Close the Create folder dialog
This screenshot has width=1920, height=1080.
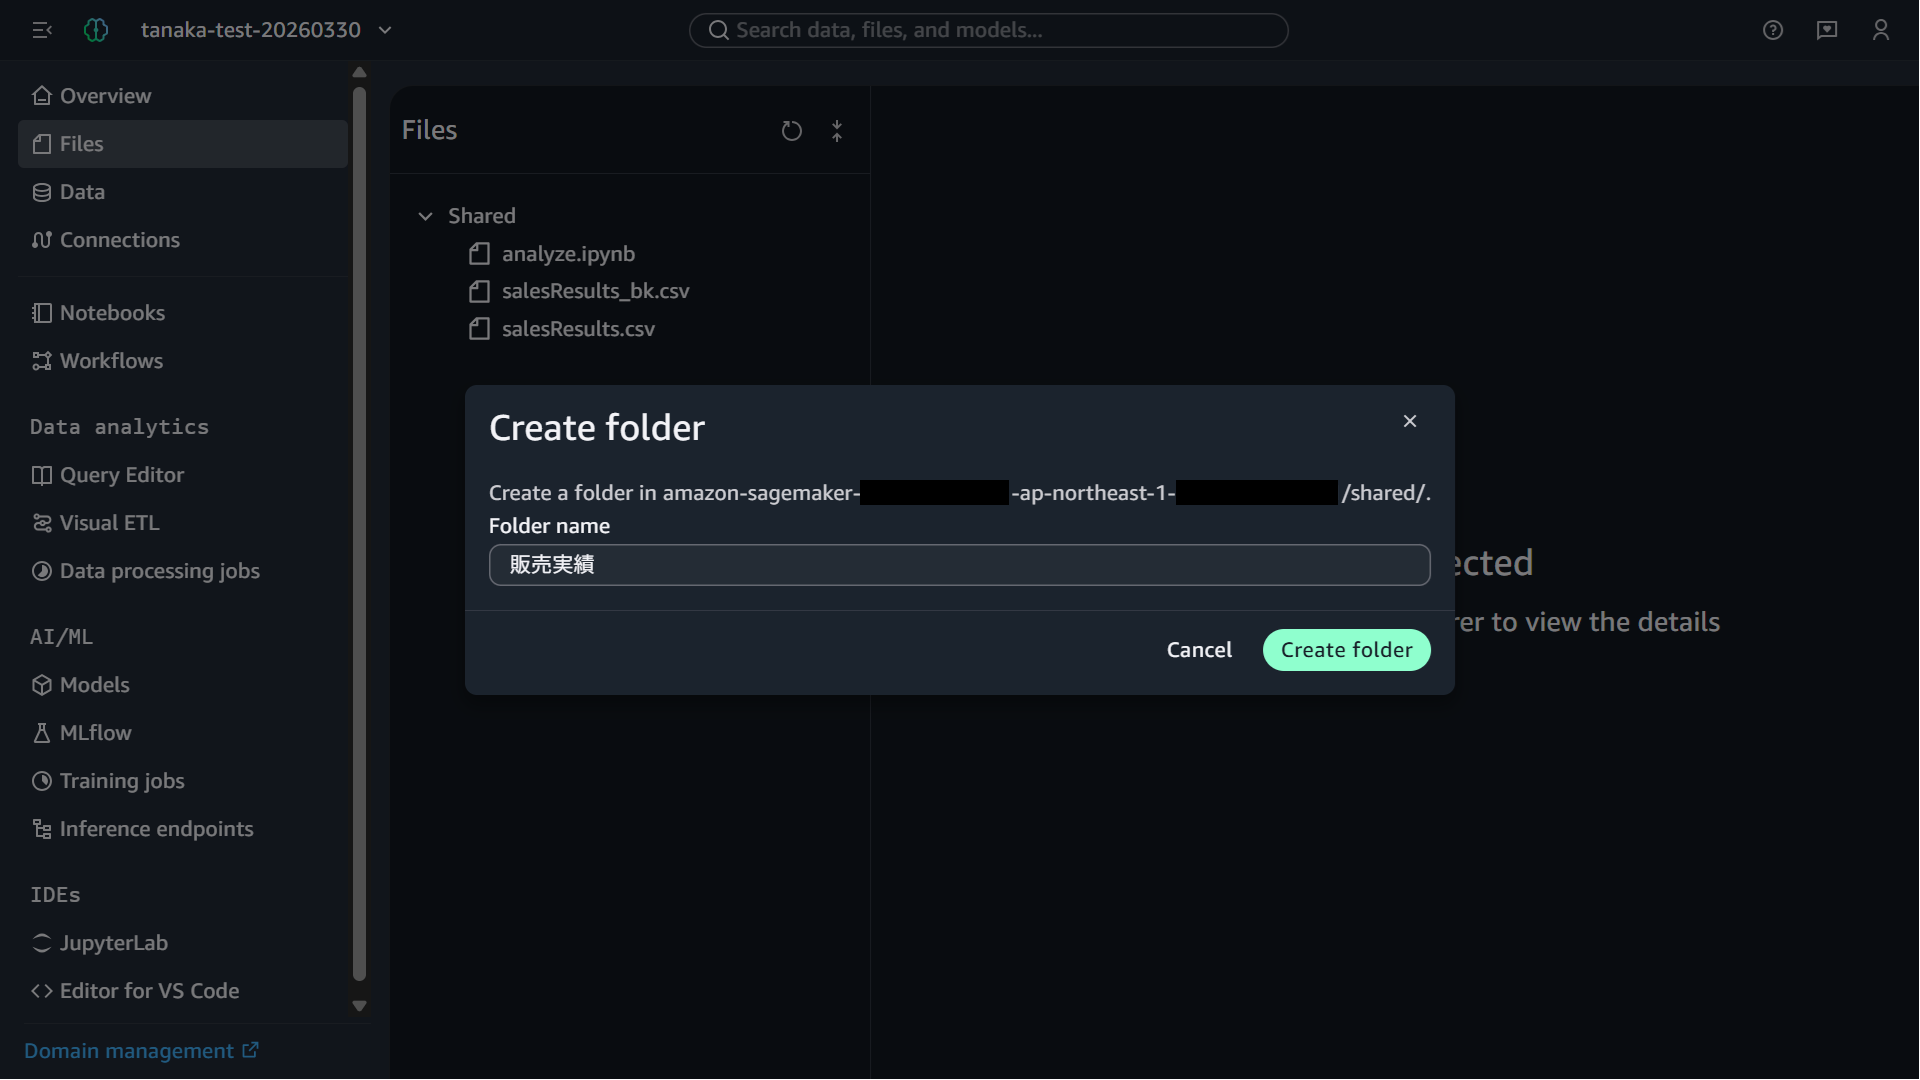tap(1410, 422)
